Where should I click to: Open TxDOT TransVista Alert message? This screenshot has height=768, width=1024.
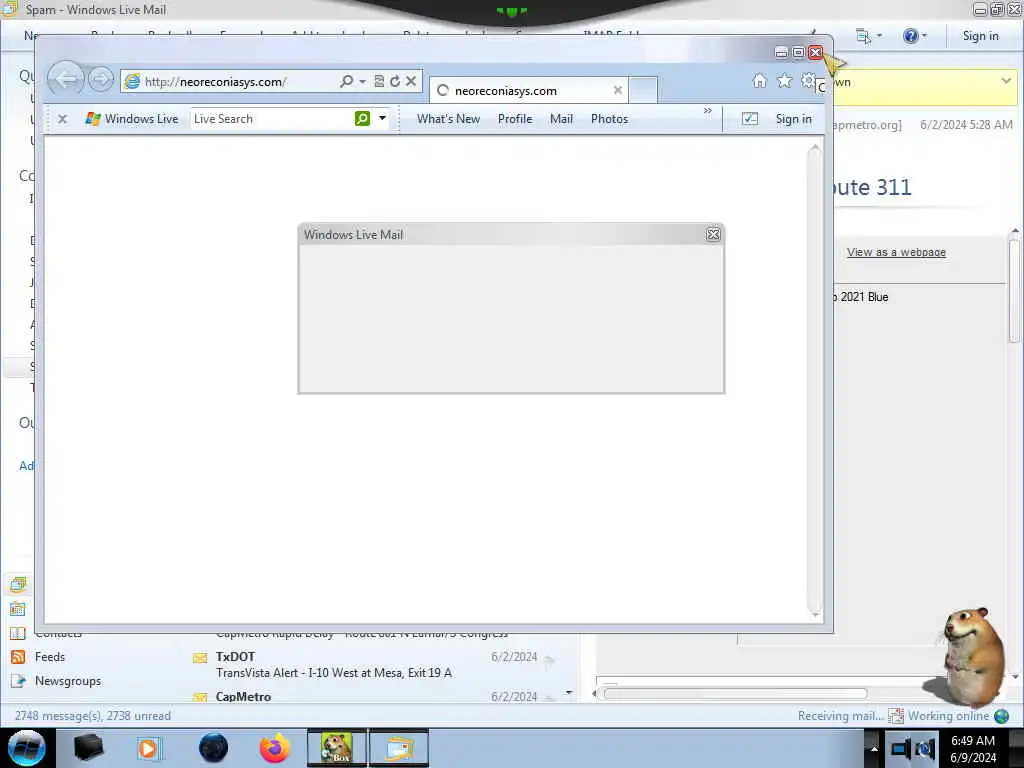click(x=376, y=665)
